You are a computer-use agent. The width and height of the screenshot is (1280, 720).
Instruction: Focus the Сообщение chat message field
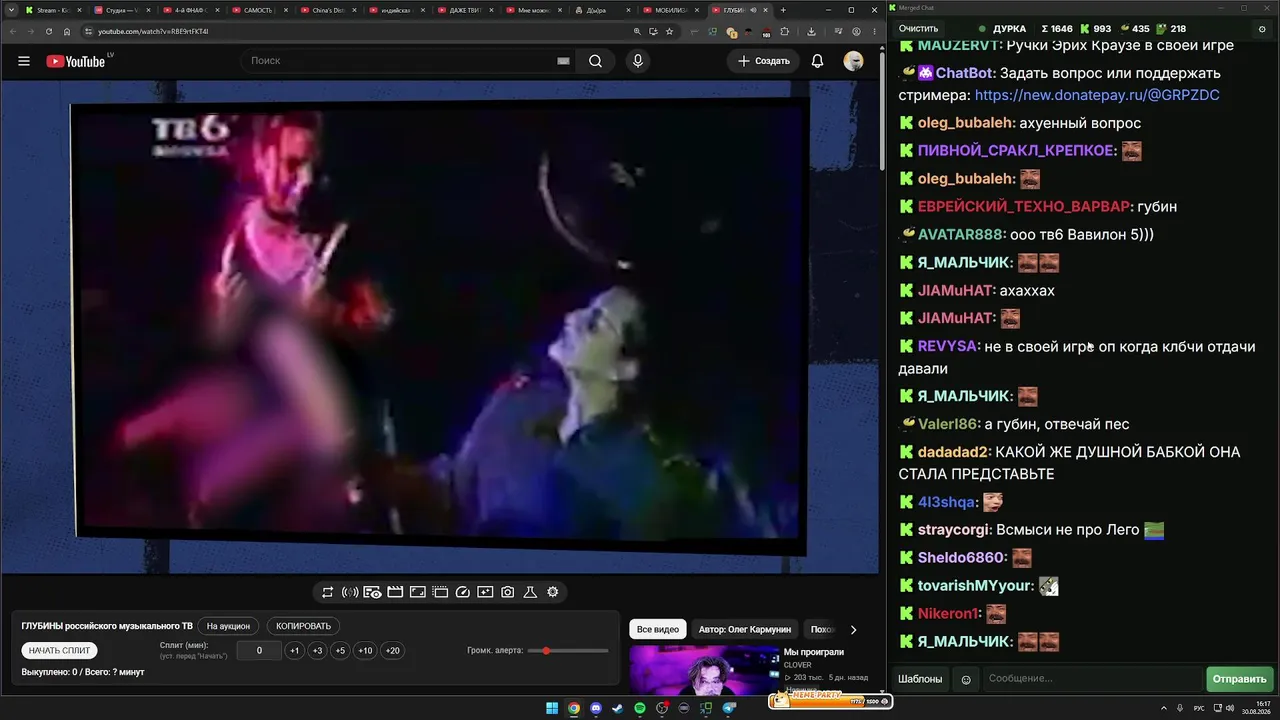coord(1092,679)
